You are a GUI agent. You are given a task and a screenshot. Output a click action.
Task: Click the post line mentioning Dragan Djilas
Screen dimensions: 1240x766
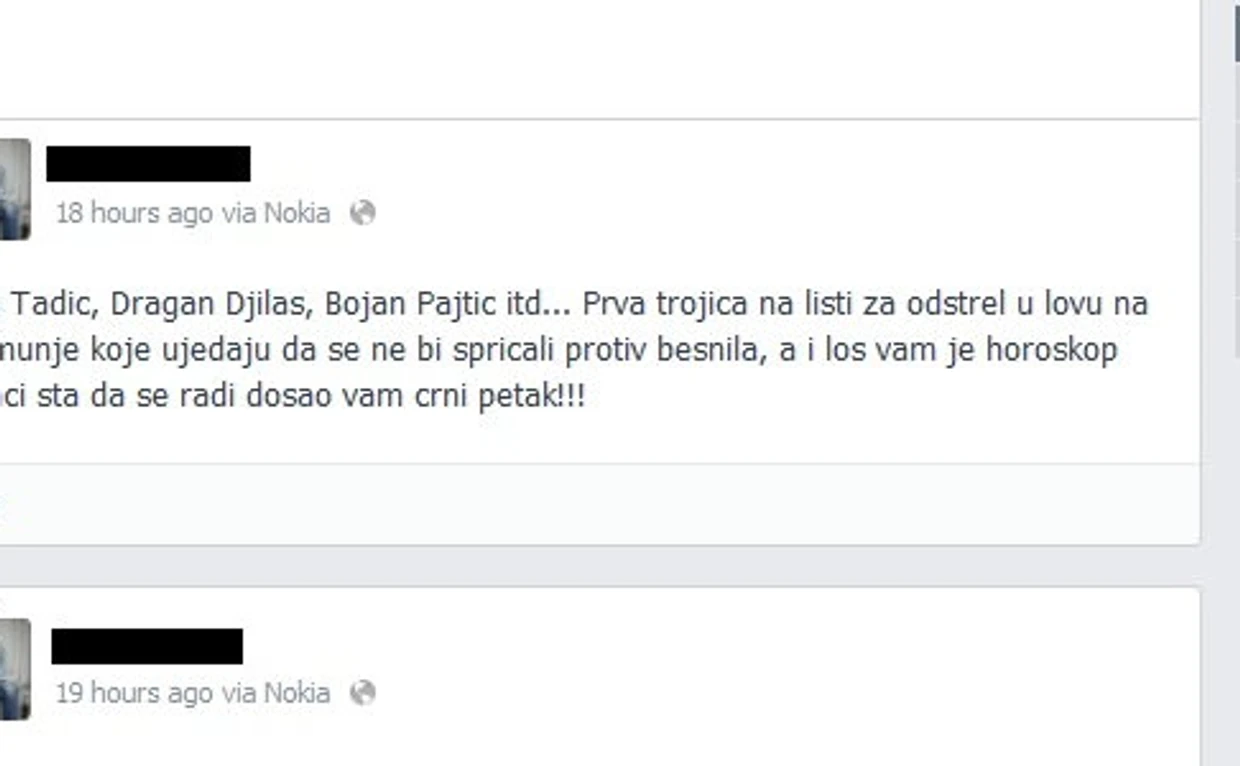pos(574,304)
